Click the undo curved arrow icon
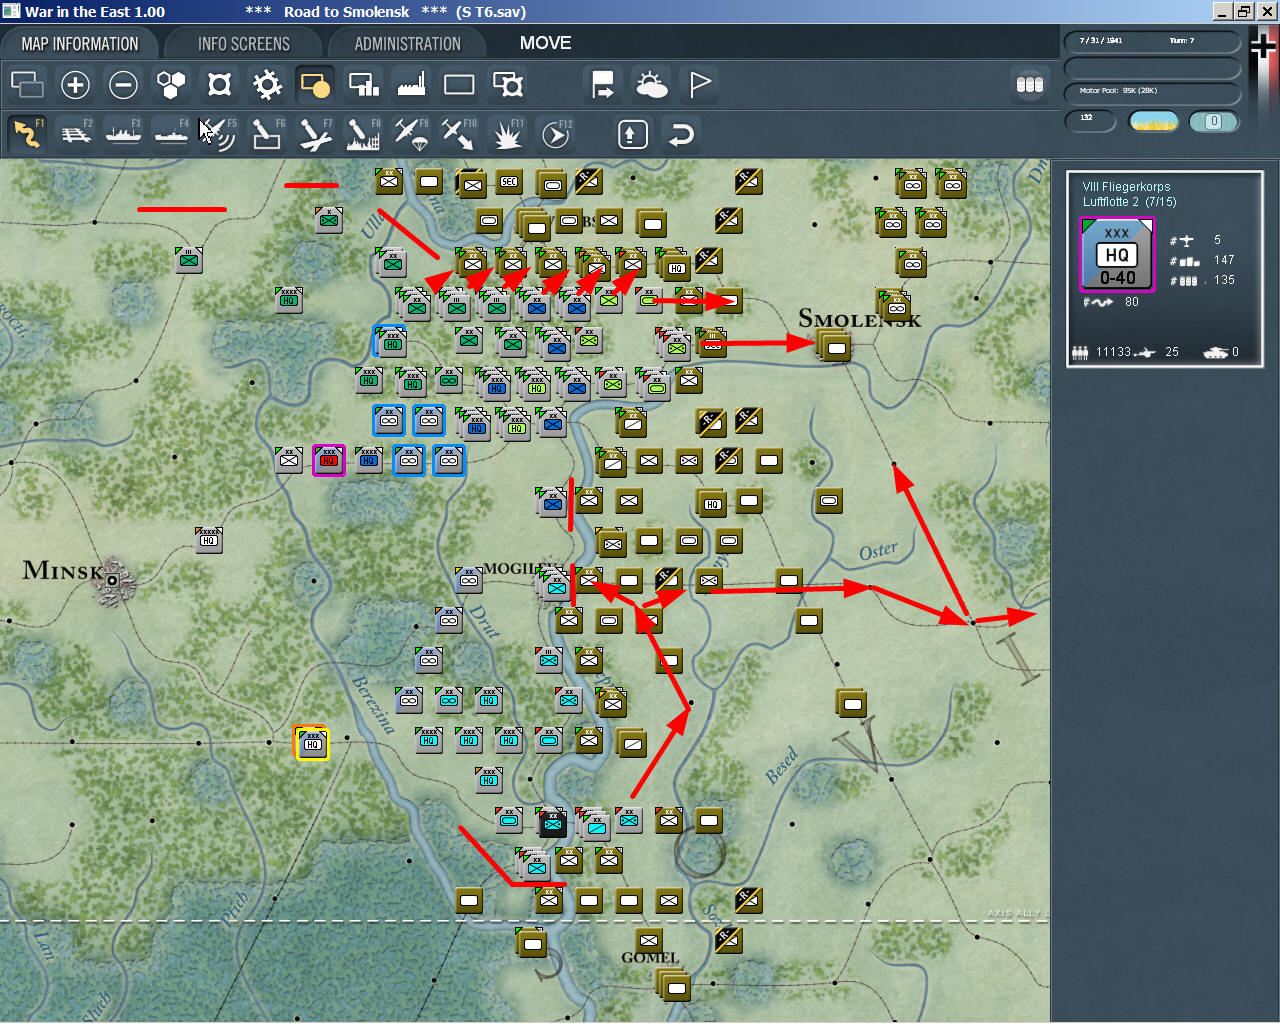 point(681,134)
